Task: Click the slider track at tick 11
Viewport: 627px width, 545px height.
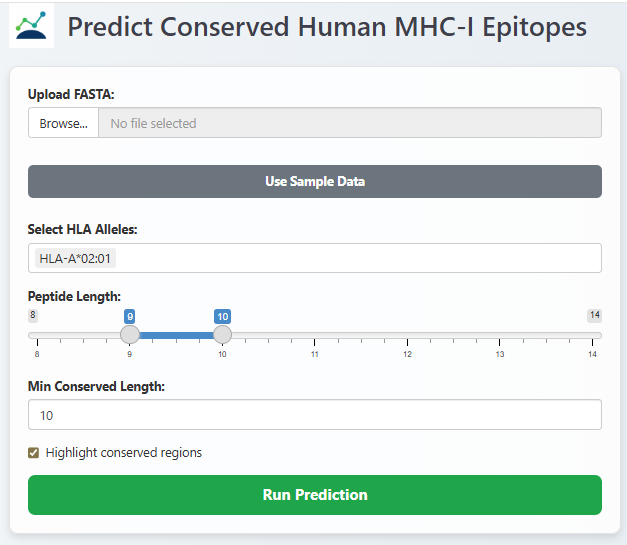Action: pyautogui.click(x=314, y=335)
